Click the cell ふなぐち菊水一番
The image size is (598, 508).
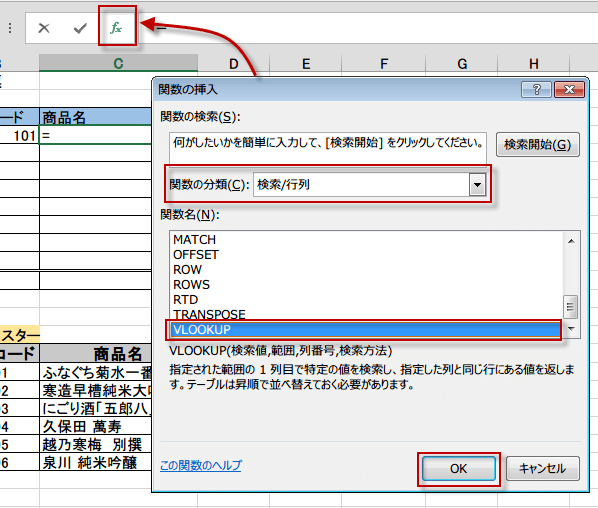(96, 372)
